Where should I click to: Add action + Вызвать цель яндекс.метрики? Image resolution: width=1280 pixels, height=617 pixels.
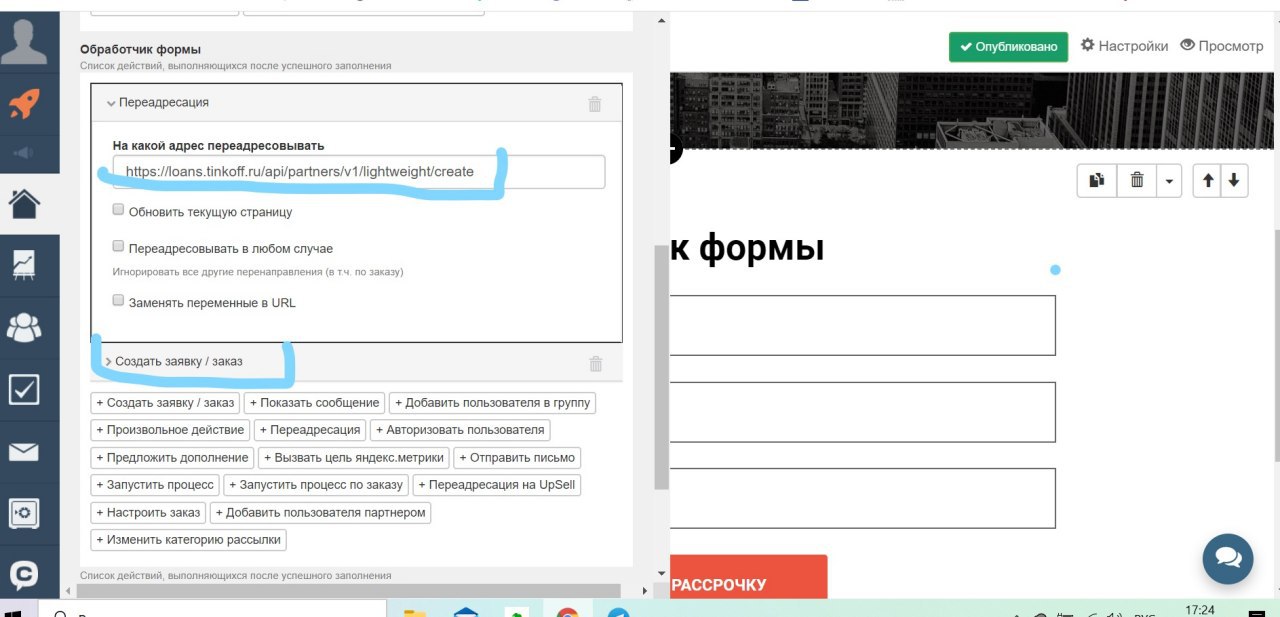[x=354, y=458]
